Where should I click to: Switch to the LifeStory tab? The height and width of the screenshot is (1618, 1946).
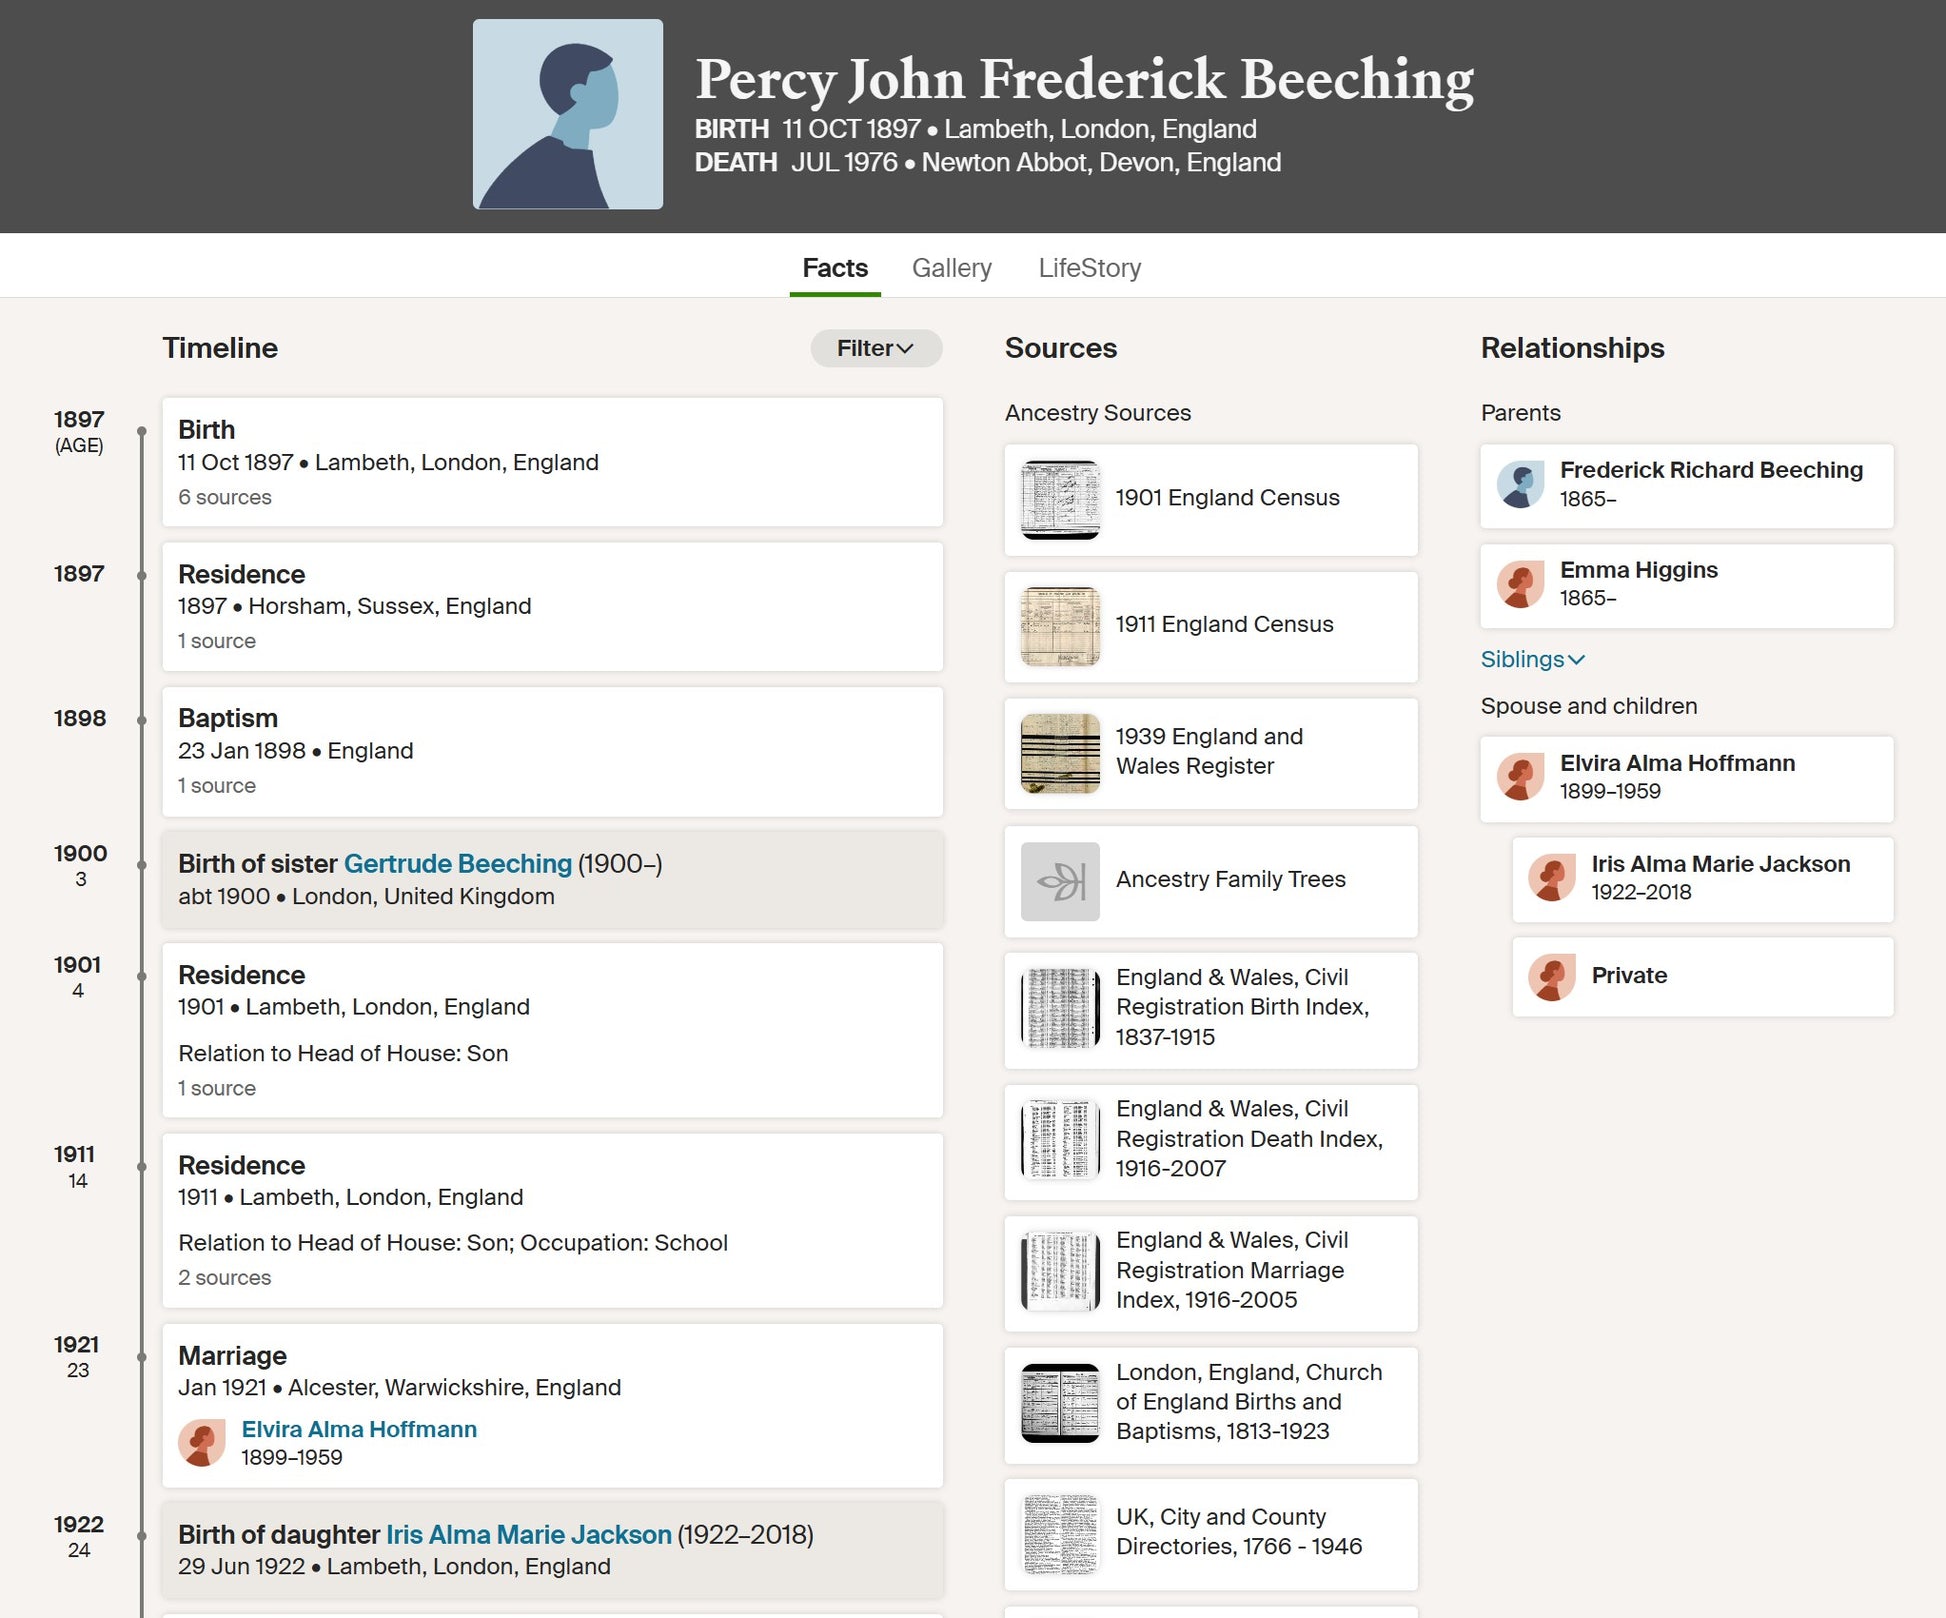click(1089, 268)
